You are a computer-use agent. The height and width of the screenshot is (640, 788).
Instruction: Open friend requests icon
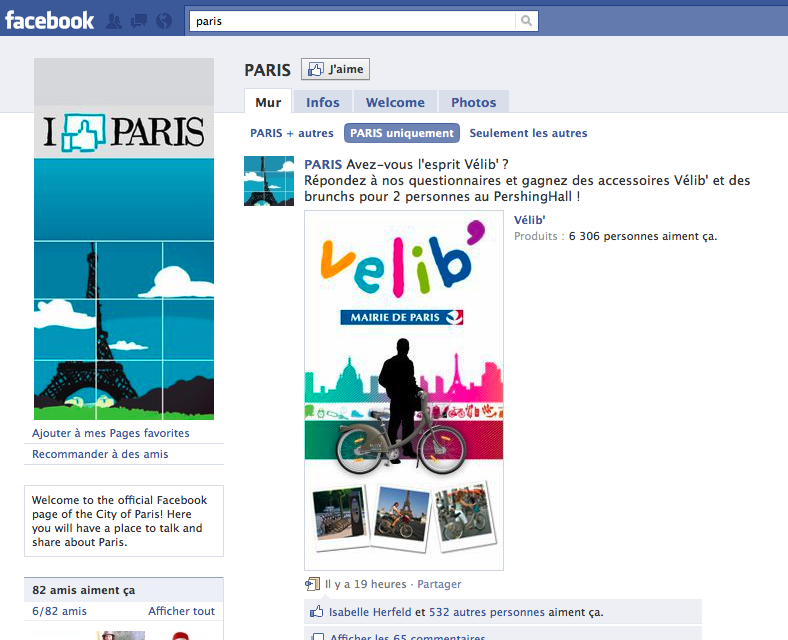114,21
